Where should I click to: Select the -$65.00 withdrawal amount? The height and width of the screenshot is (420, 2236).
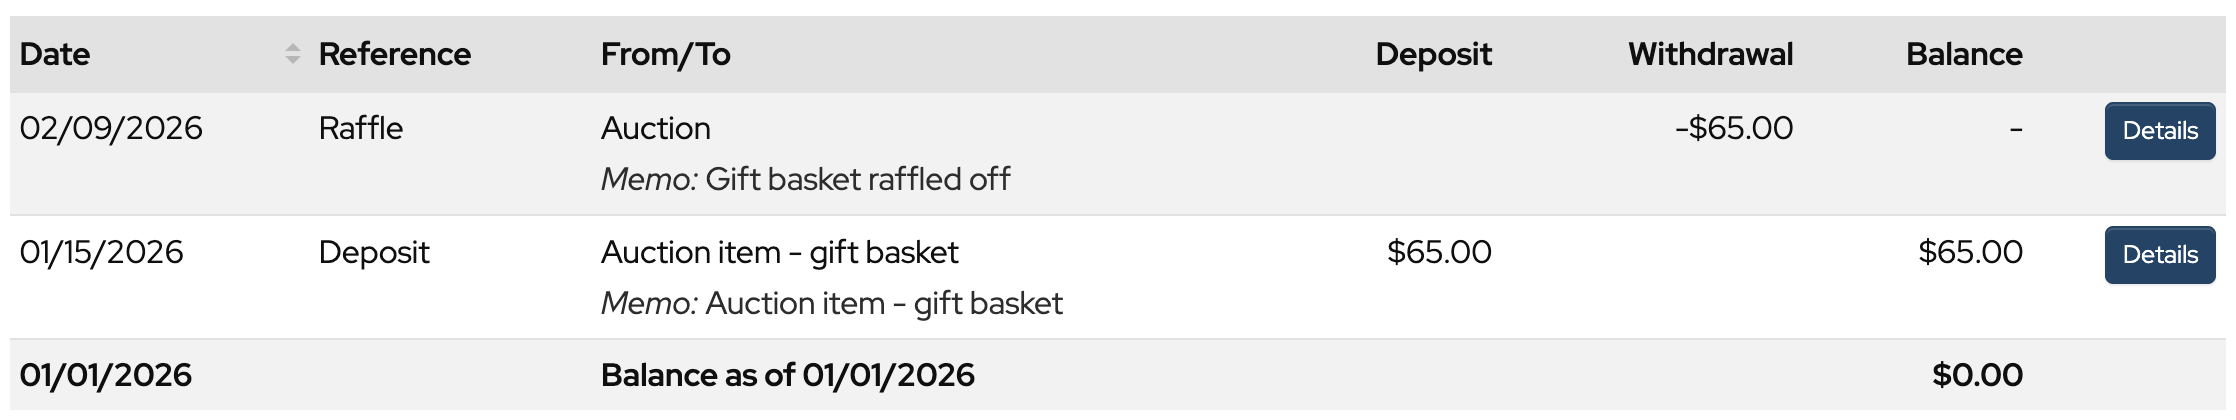pyautogui.click(x=1733, y=128)
